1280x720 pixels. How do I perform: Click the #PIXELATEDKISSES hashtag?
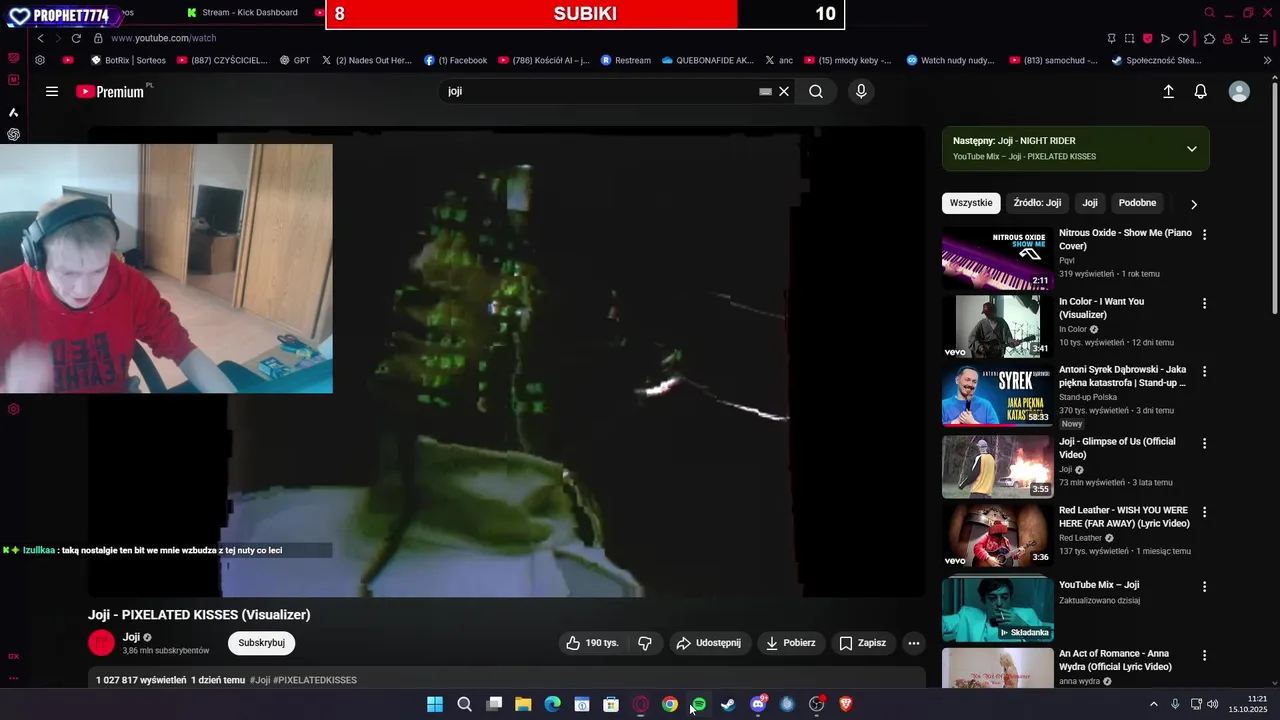pyautogui.click(x=315, y=680)
